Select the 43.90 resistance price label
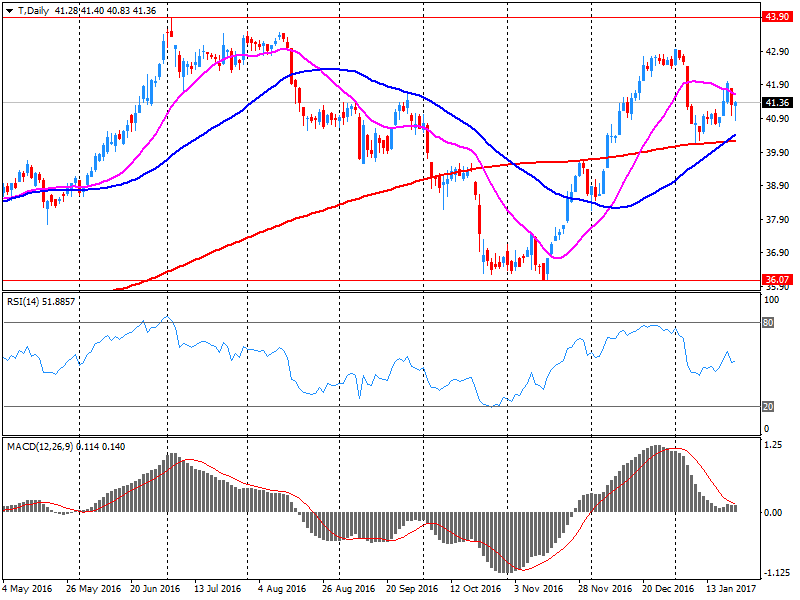The image size is (800, 600). [777, 17]
